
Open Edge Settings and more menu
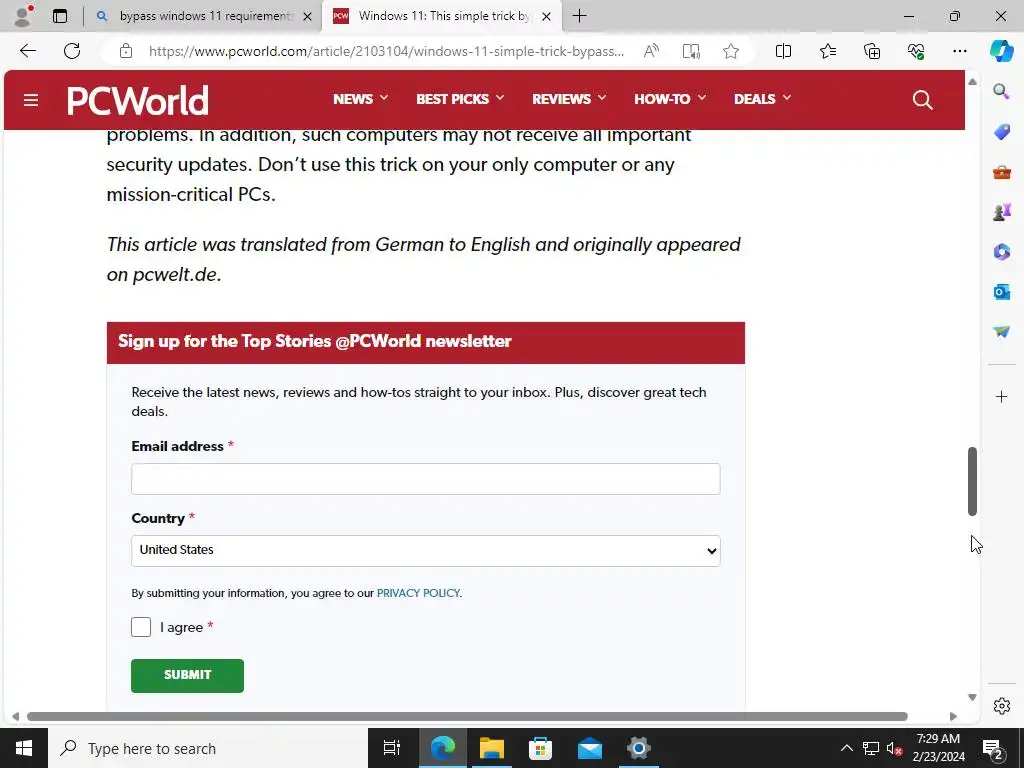[959, 51]
